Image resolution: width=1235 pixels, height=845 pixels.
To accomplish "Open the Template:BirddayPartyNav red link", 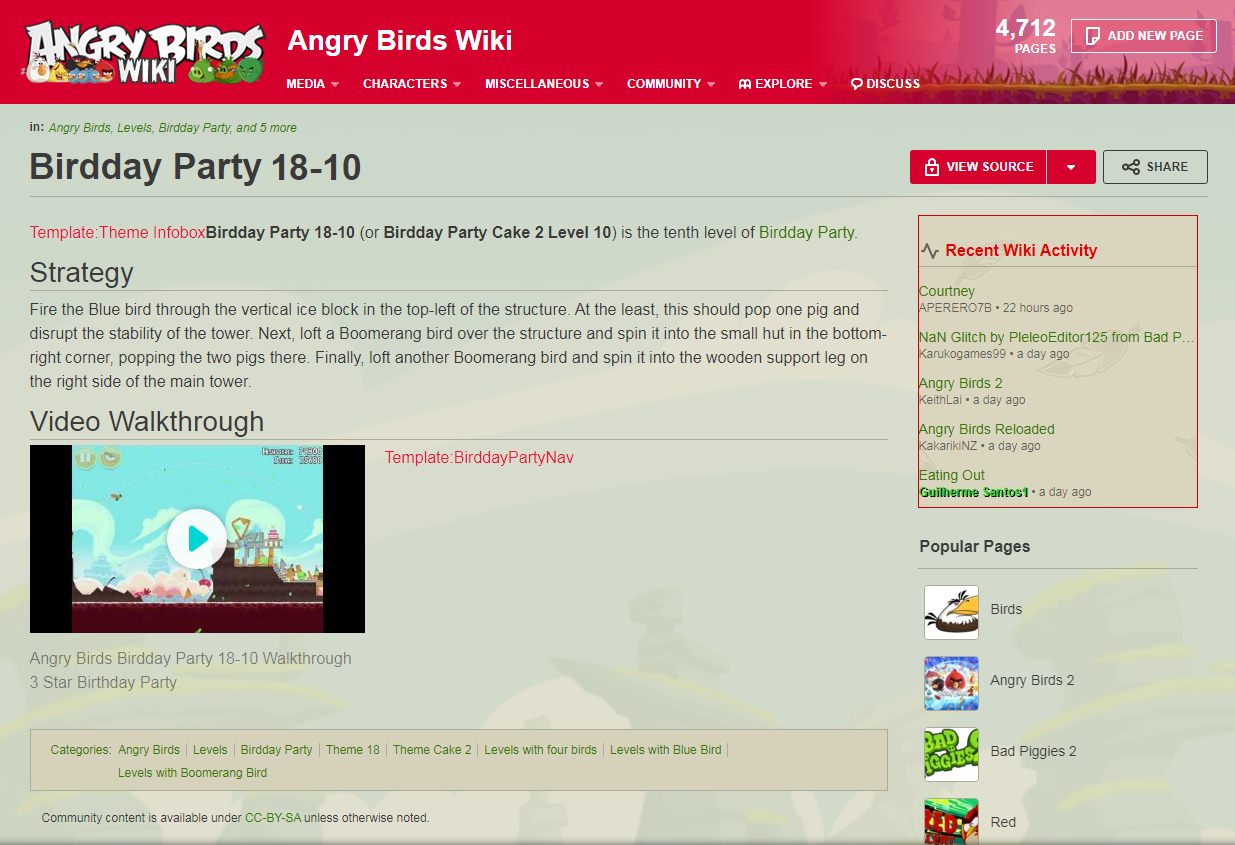I will [x=479, y=457].
